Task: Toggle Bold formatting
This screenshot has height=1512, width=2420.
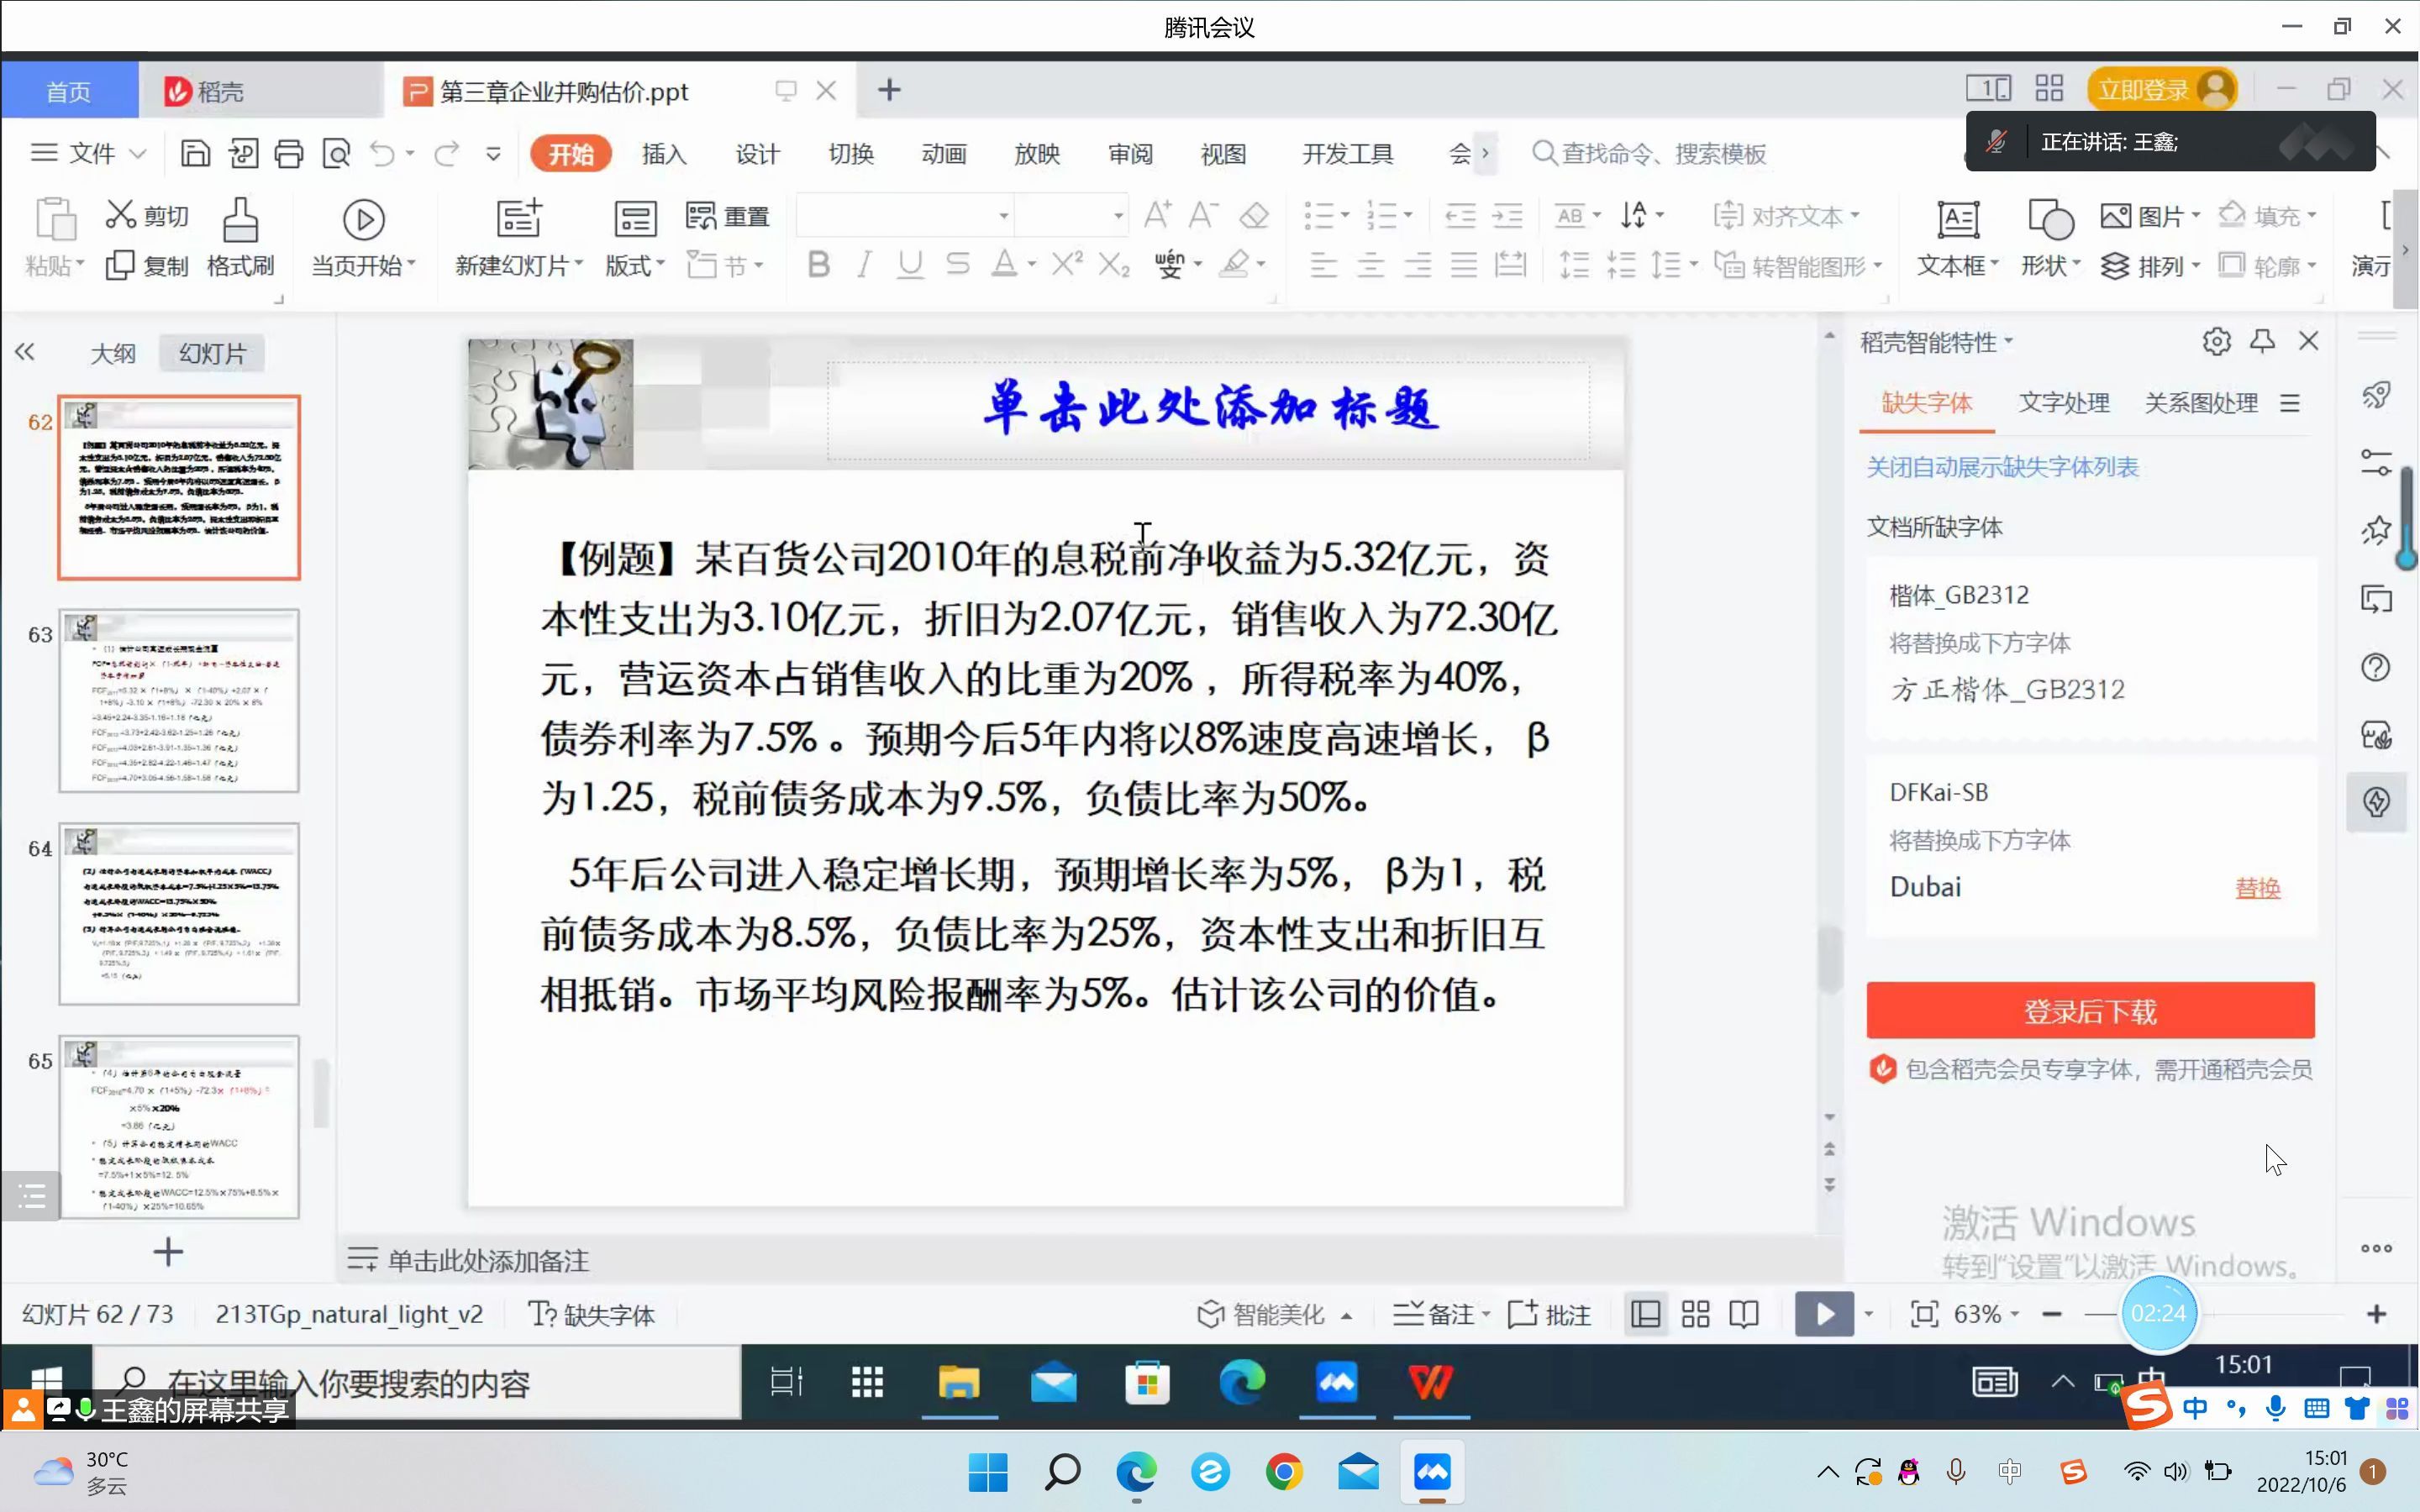Action: [x=818, y=265]
